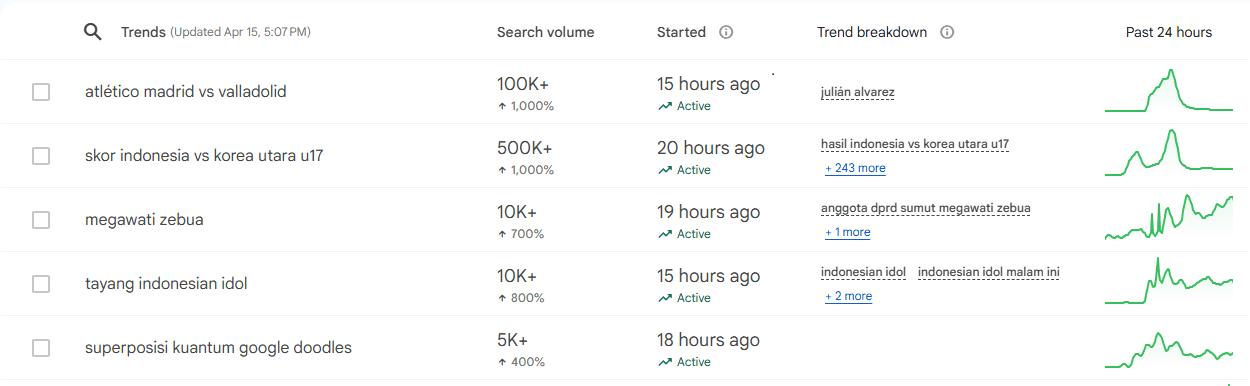Open the Started column info icon
The width and height of the screenshot is (1250, 386).
[726, 32]
